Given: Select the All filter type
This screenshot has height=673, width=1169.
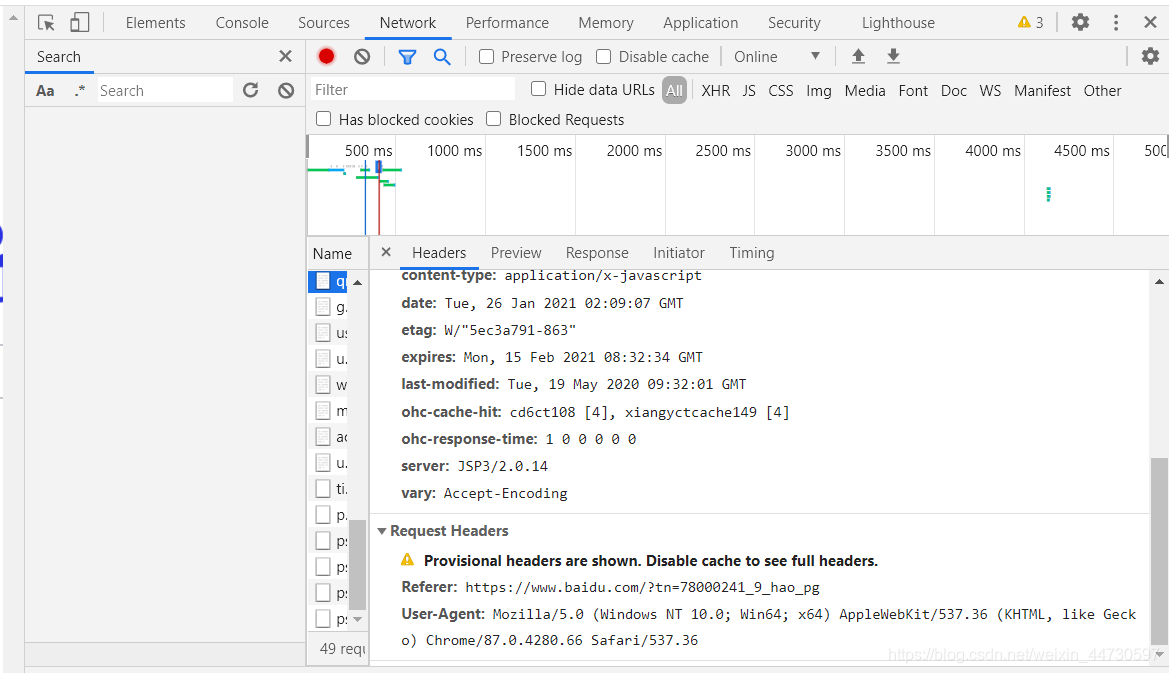Looking at the screenshot, I should (674, 91).
